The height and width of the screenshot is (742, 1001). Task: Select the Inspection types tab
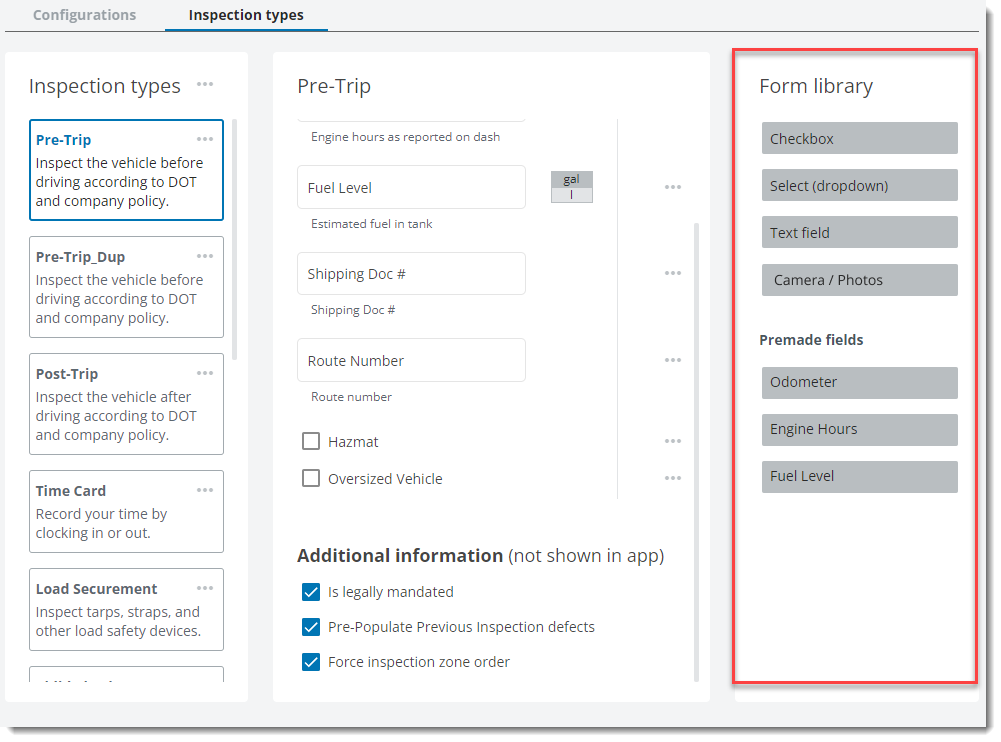(x=246, y=15)
